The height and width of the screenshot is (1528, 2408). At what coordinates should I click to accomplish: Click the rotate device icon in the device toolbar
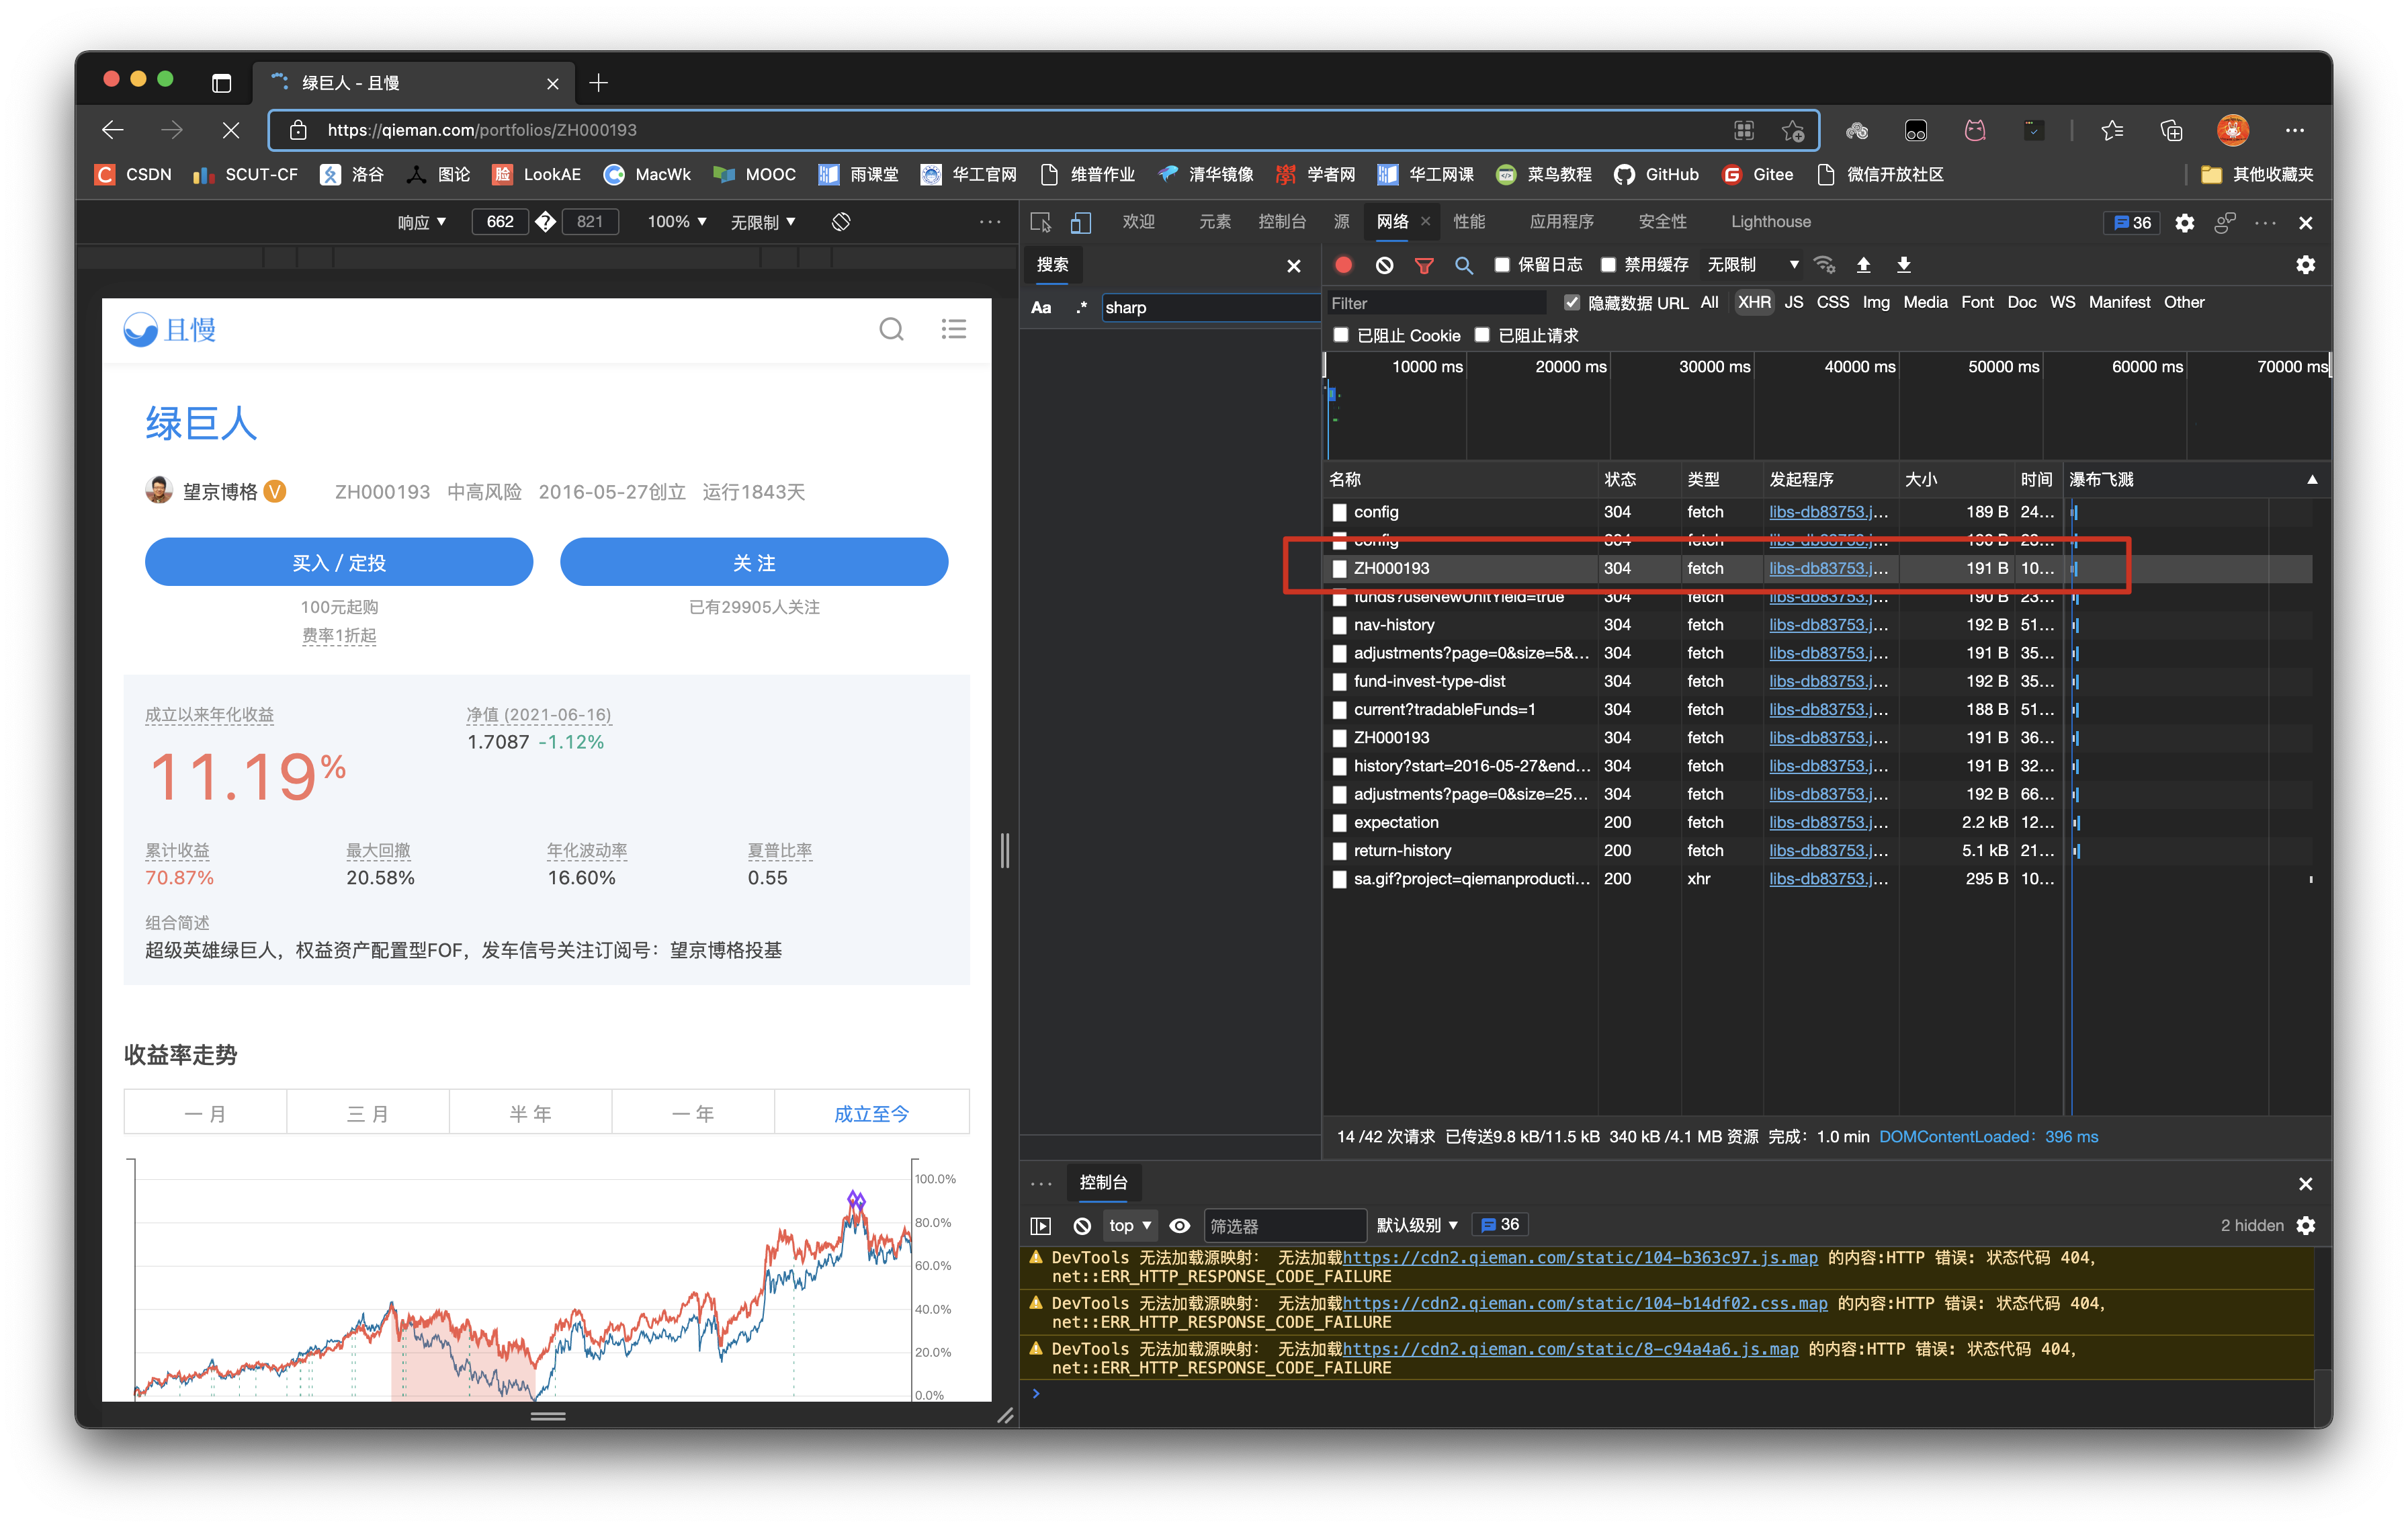point(841,222)
